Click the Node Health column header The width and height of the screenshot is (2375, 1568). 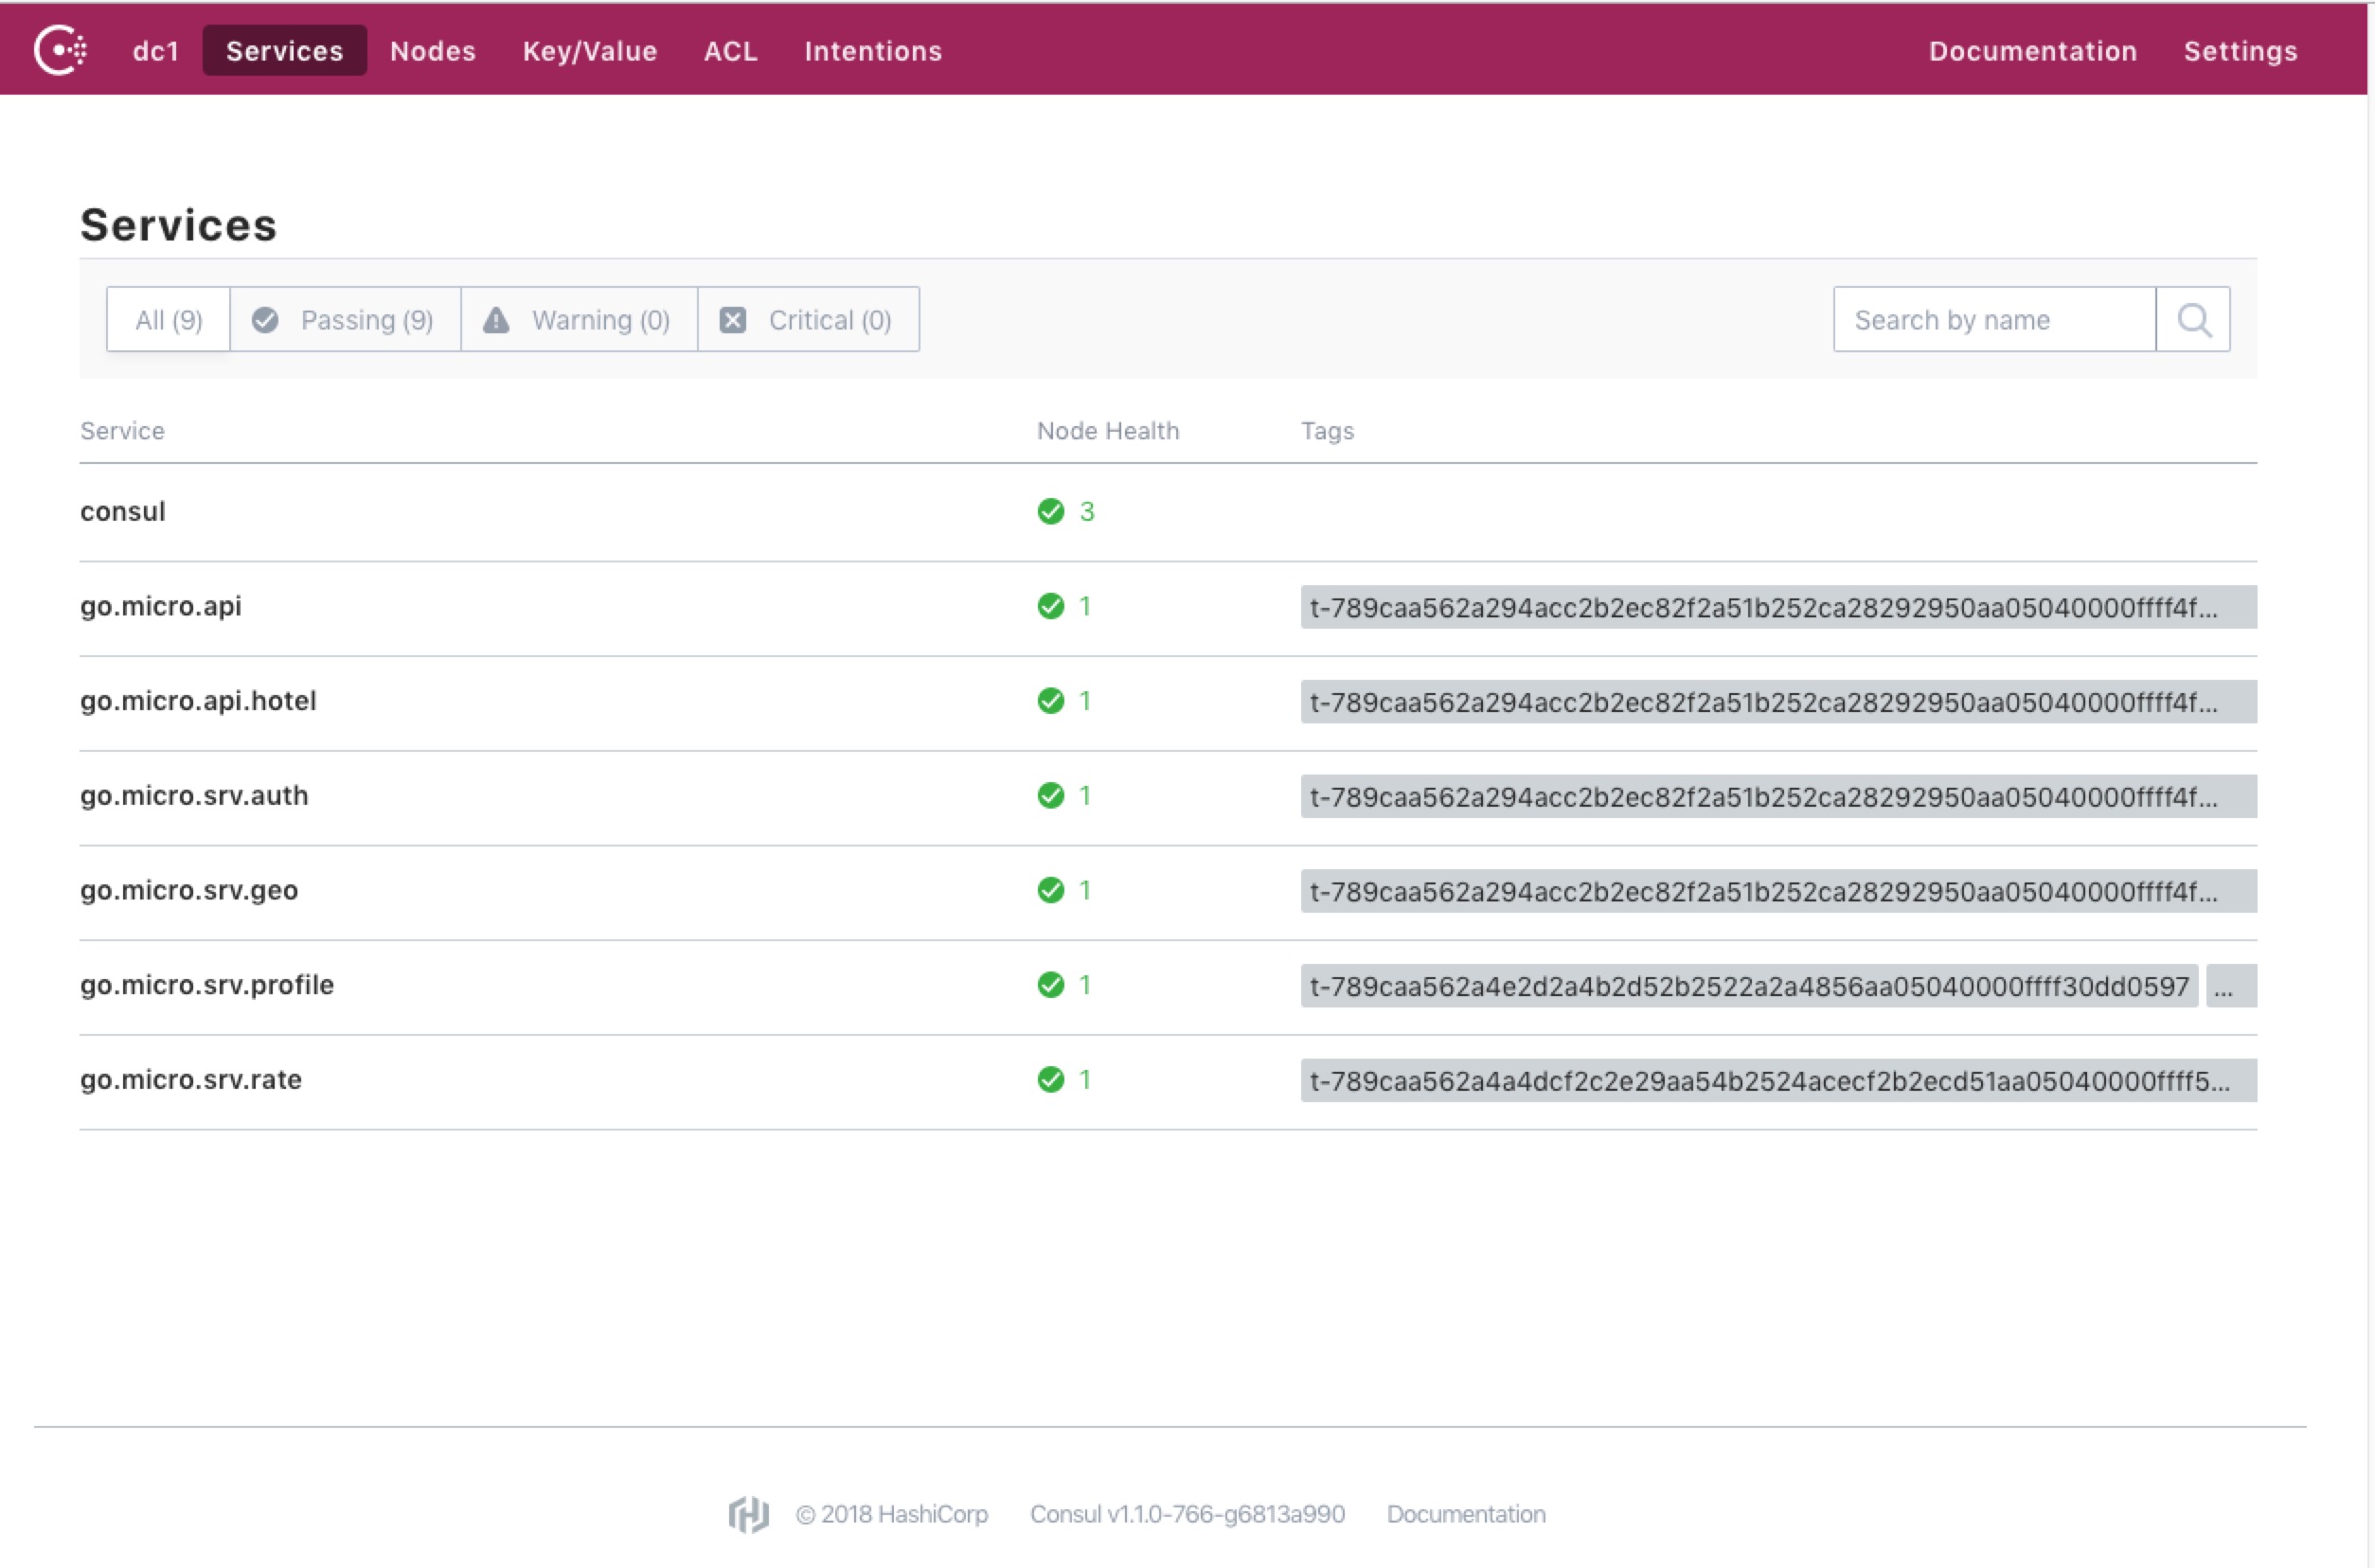point(1108,431)
